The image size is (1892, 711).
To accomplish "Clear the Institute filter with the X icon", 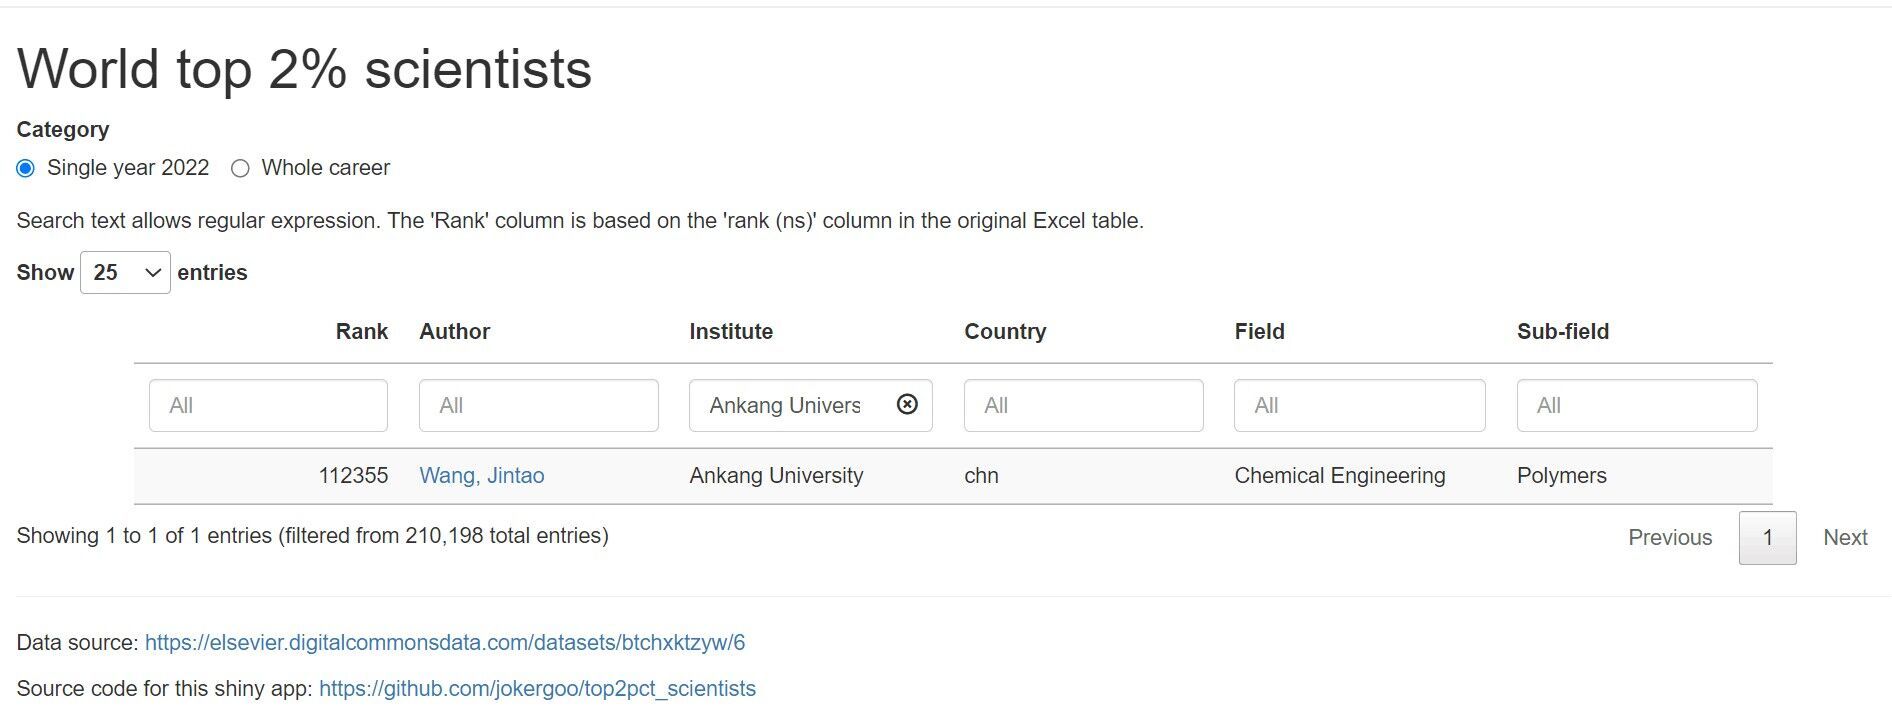I will coord(907,404).
